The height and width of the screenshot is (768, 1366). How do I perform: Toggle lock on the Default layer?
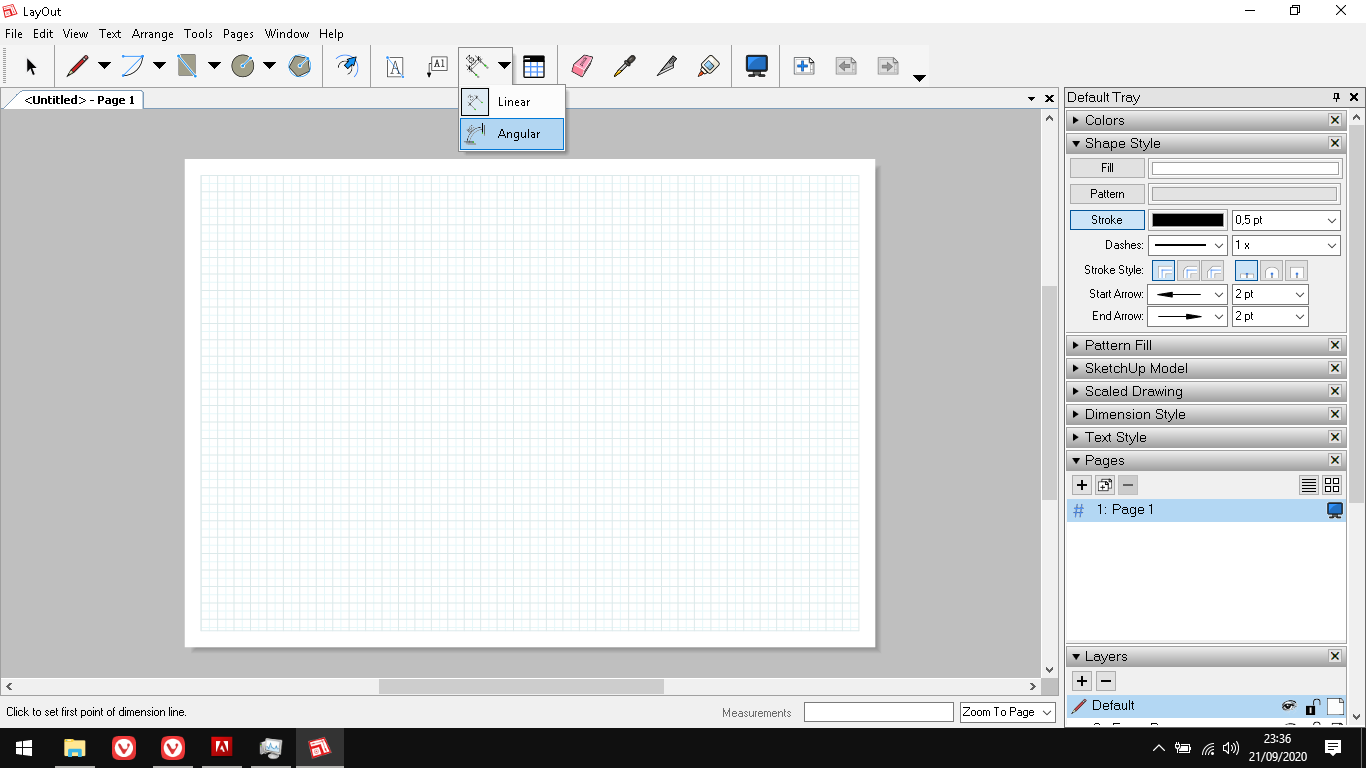1313,706
